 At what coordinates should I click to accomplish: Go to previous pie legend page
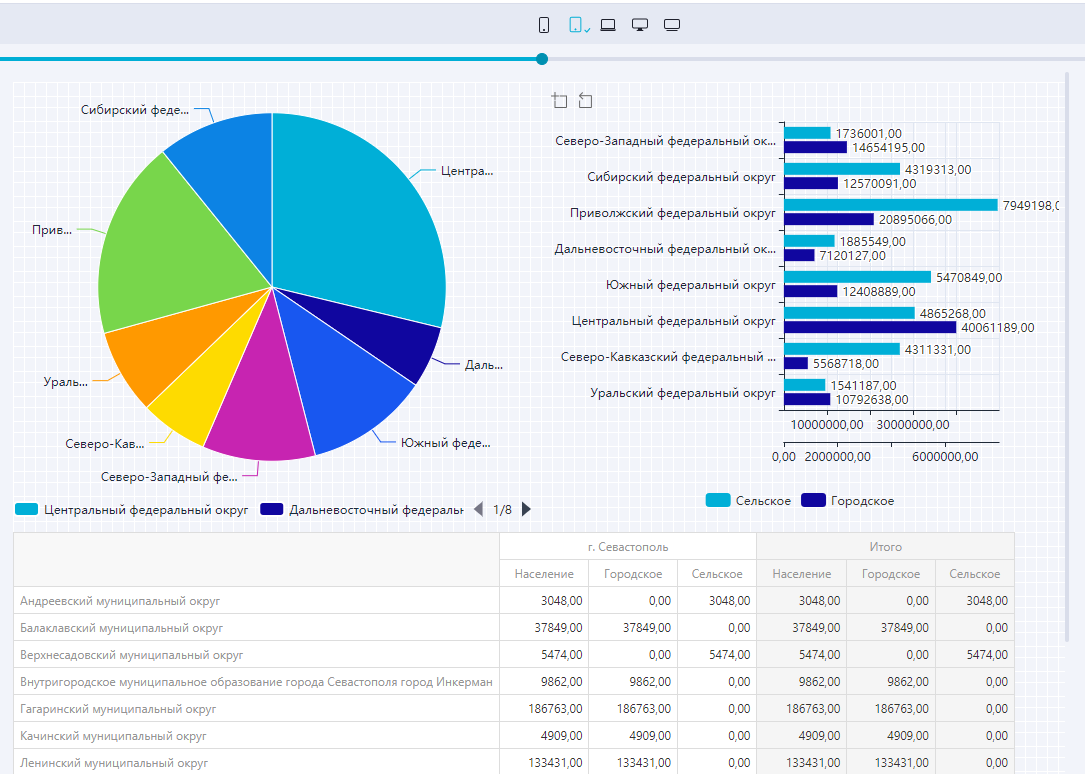(x=478, y=509)
